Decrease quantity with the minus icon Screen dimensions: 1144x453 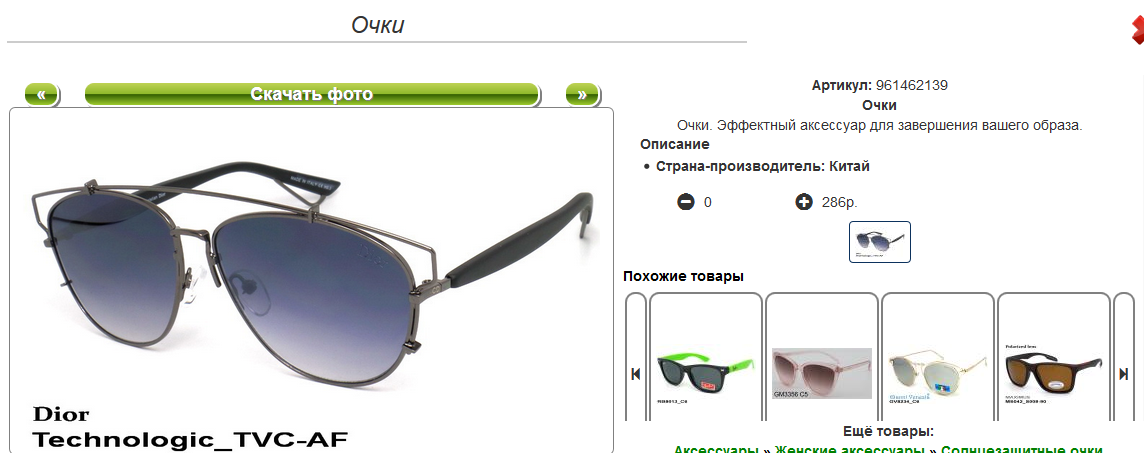click(x=686, y=202)
